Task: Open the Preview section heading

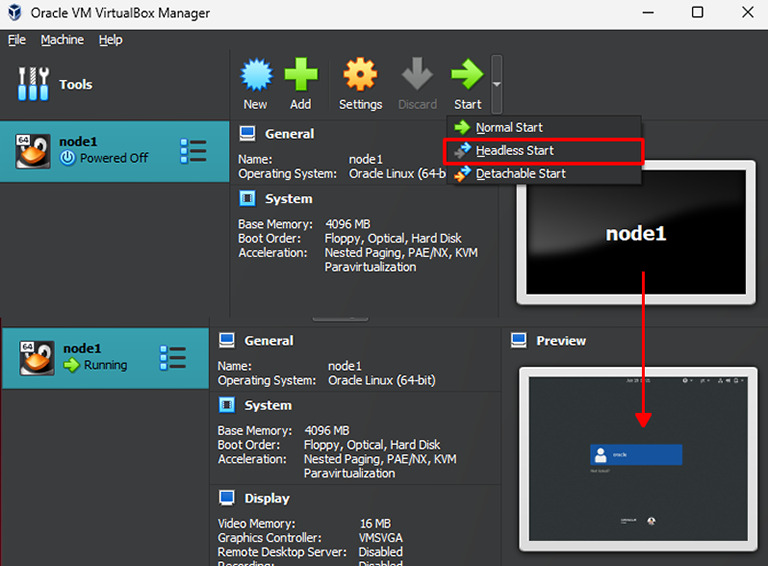Action: [x=561, y=340]
